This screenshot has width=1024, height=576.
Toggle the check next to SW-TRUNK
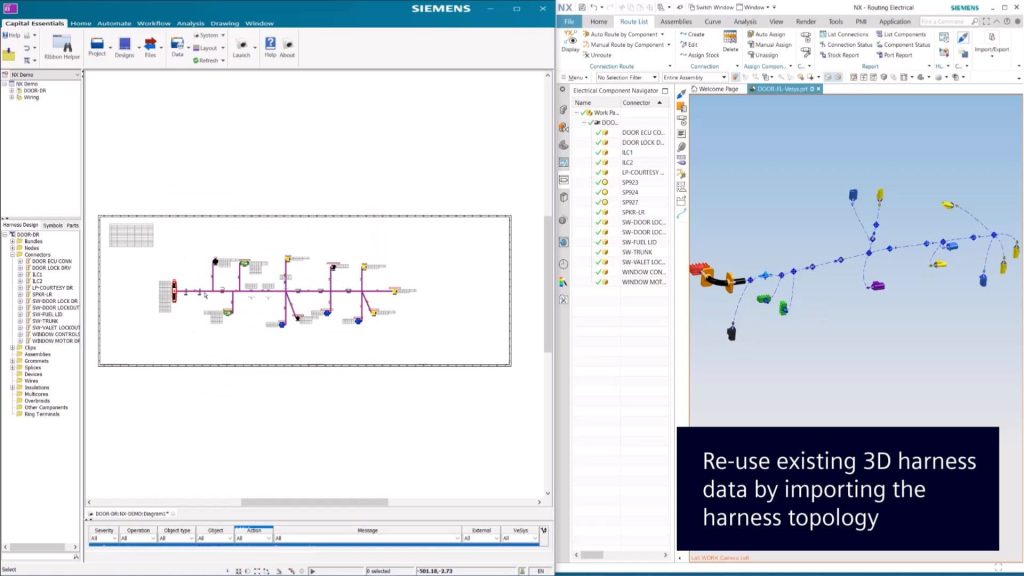coord(598,252)
